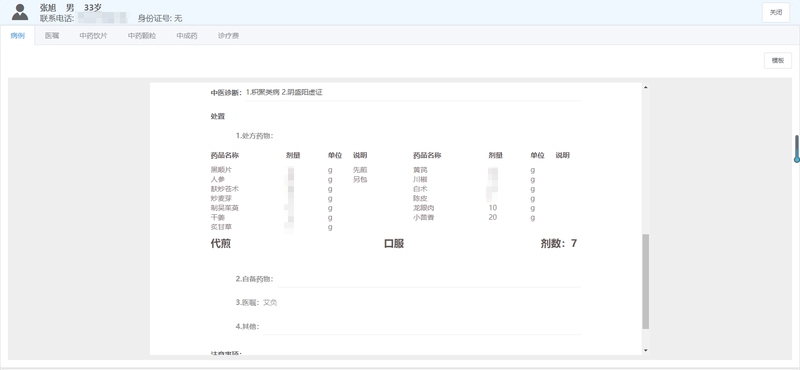
Task: Click the left 药品名称 column header
Action: pyautogui.click(x=224, y=155)
